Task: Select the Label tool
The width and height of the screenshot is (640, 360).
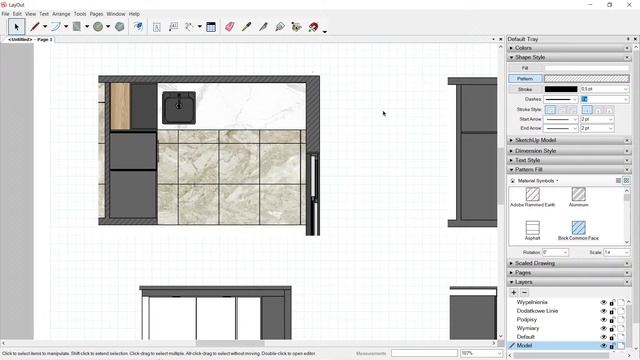Action: (173, 27)
